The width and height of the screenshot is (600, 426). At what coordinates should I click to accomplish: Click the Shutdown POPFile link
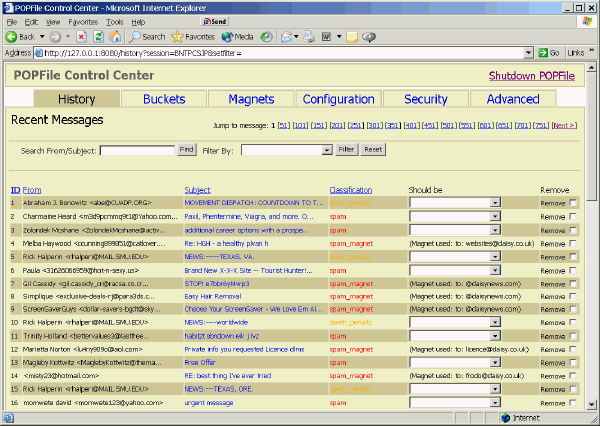point(532,75)
